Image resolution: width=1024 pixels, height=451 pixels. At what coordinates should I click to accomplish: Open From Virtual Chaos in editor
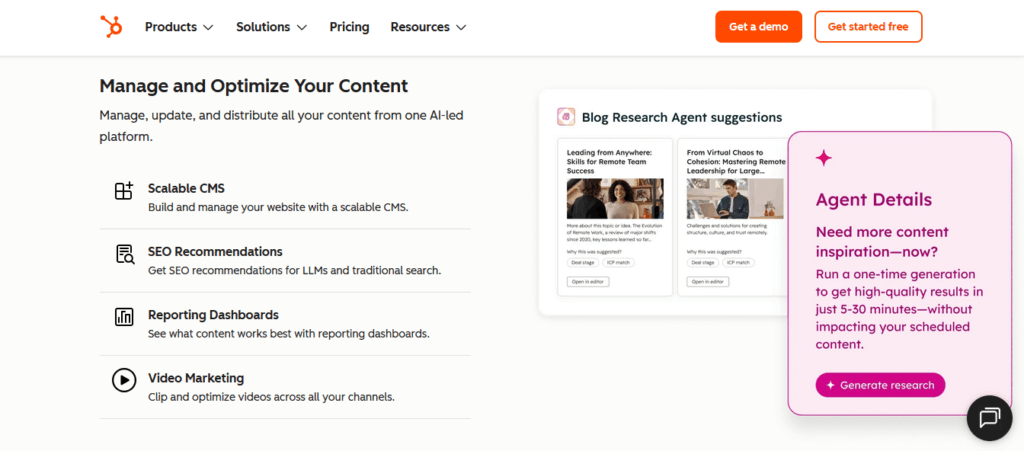(x=708, y=281)
